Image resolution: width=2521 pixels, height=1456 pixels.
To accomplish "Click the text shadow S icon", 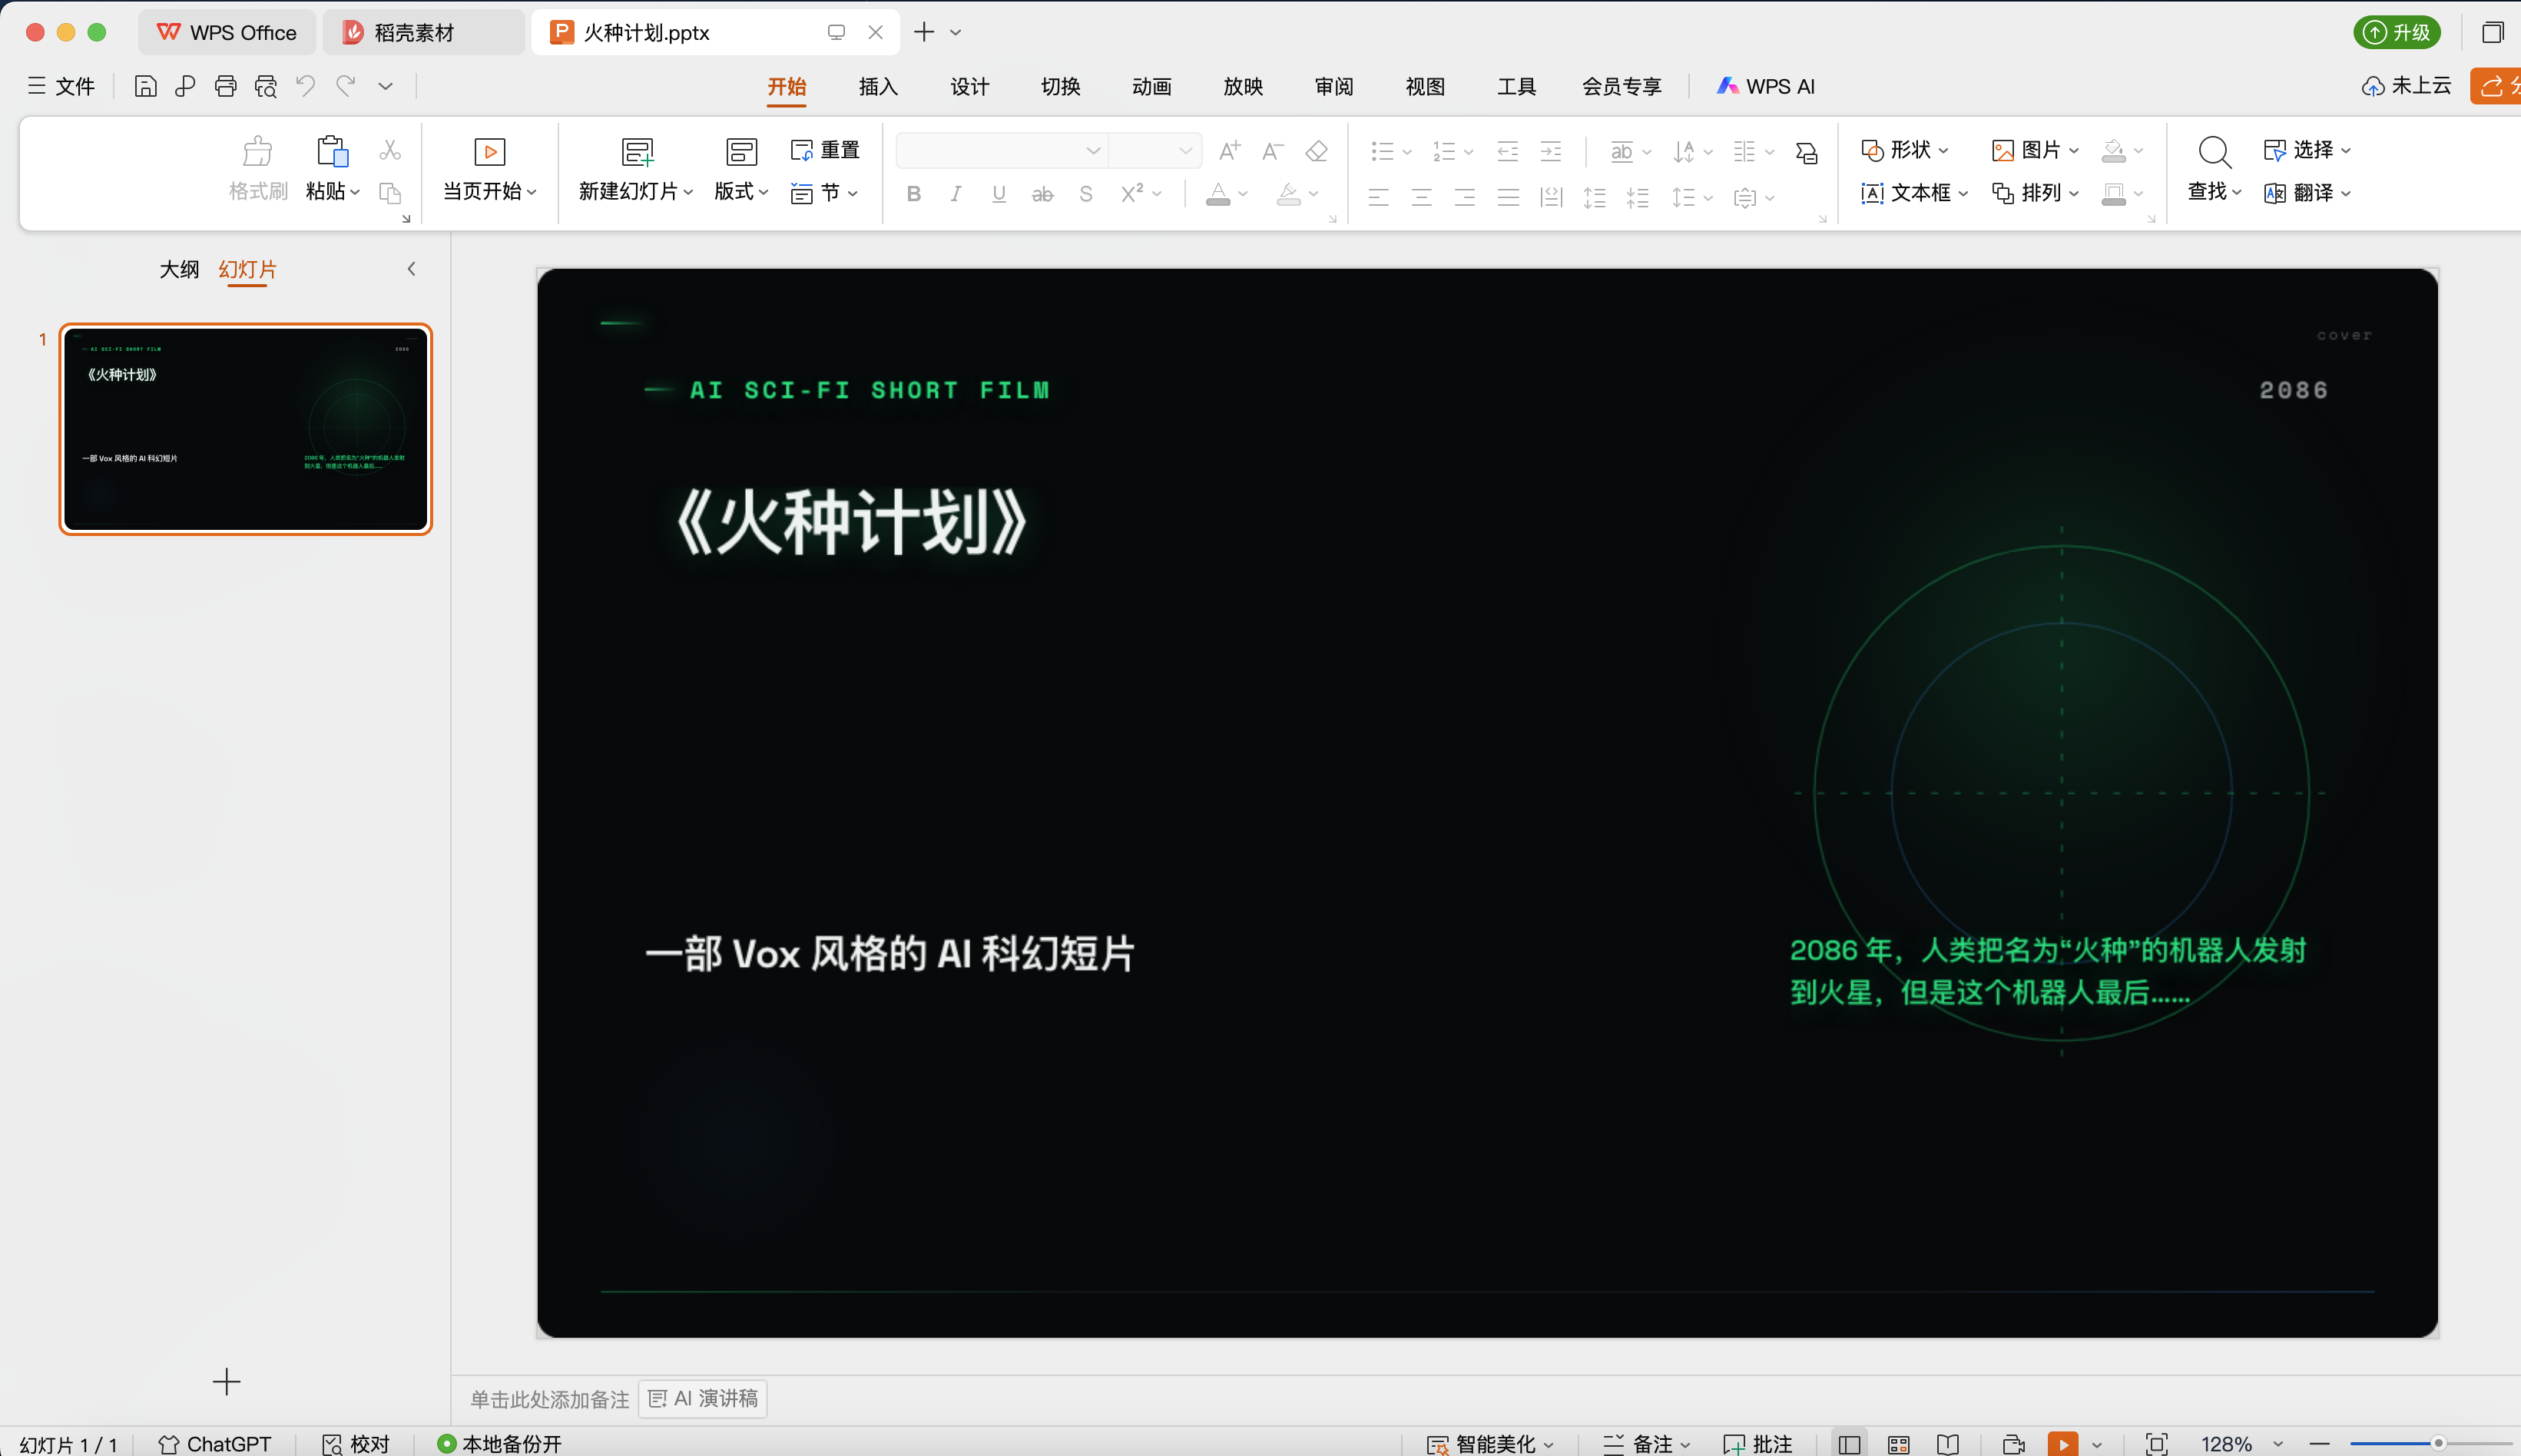I will (1086, 194).
